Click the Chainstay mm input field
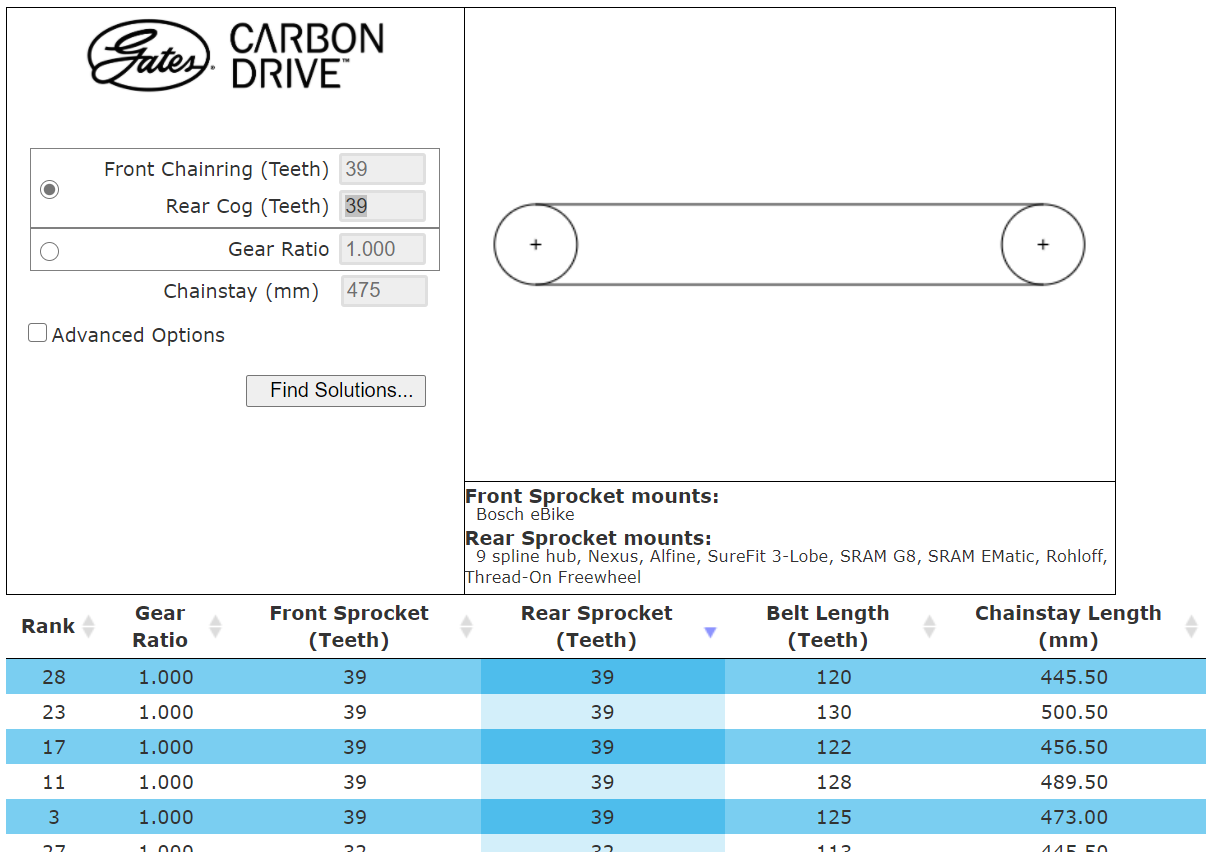1212x852 pixels. [384, 291]
